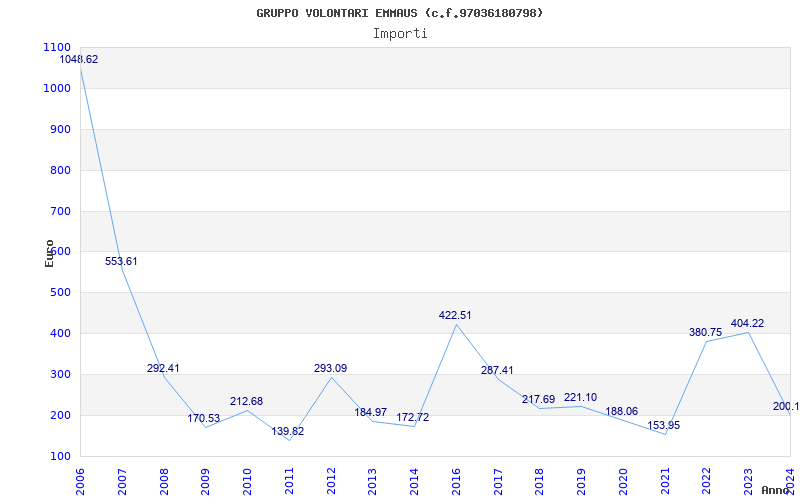Select the 404.22 data label
Viewport: 800px width, 500px height.
(747, 323)
